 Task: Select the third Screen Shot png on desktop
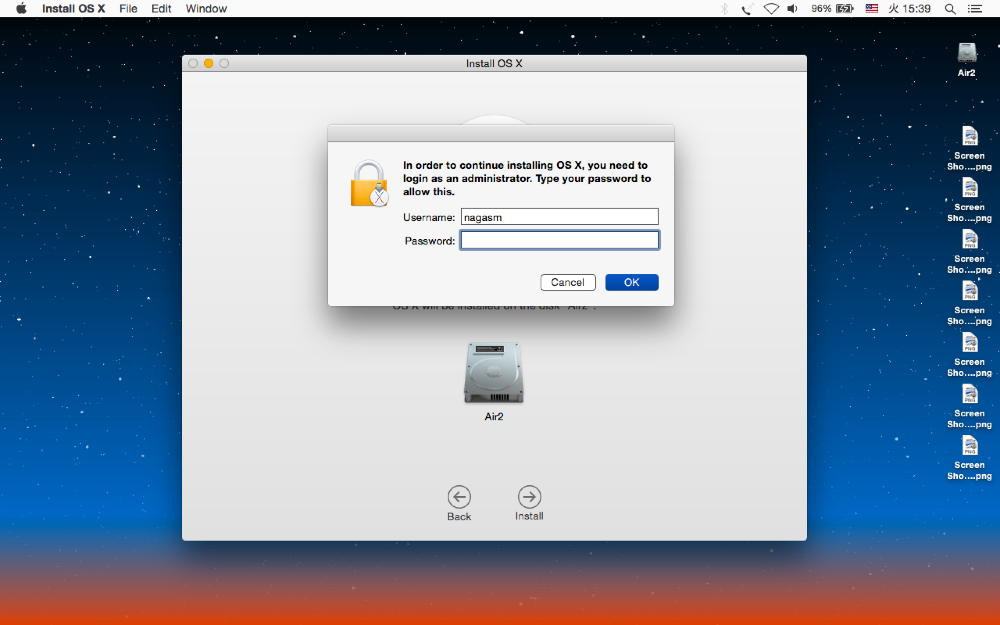[x=969, y=252]
